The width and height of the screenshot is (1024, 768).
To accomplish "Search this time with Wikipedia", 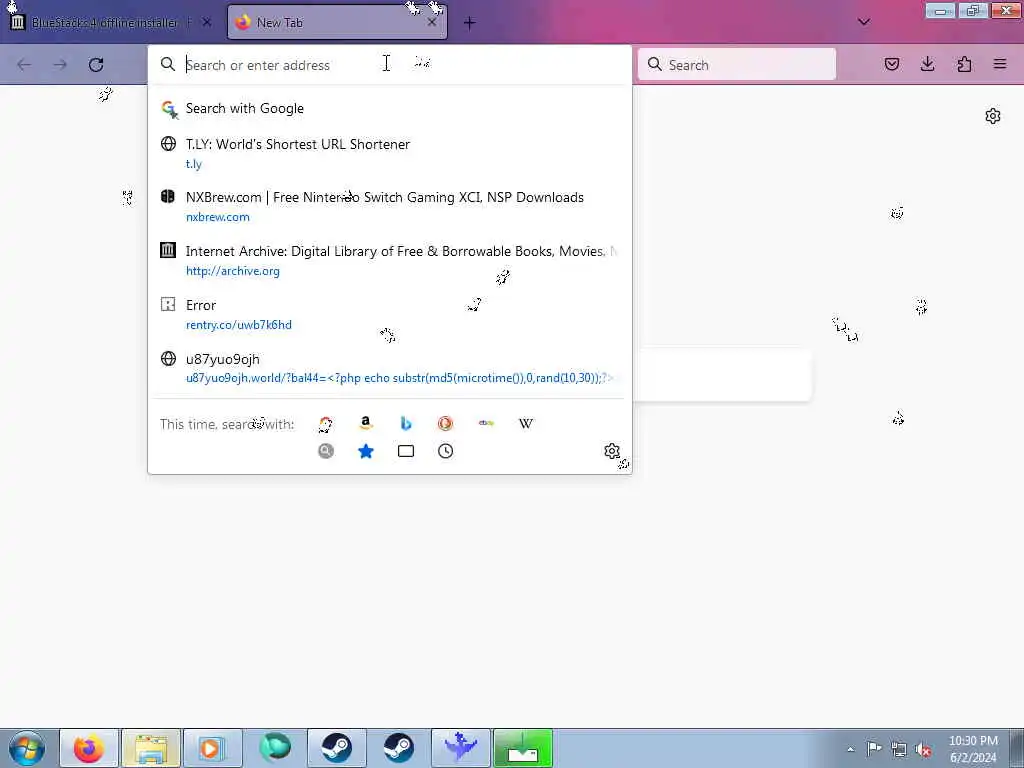I will pos(526,423).
